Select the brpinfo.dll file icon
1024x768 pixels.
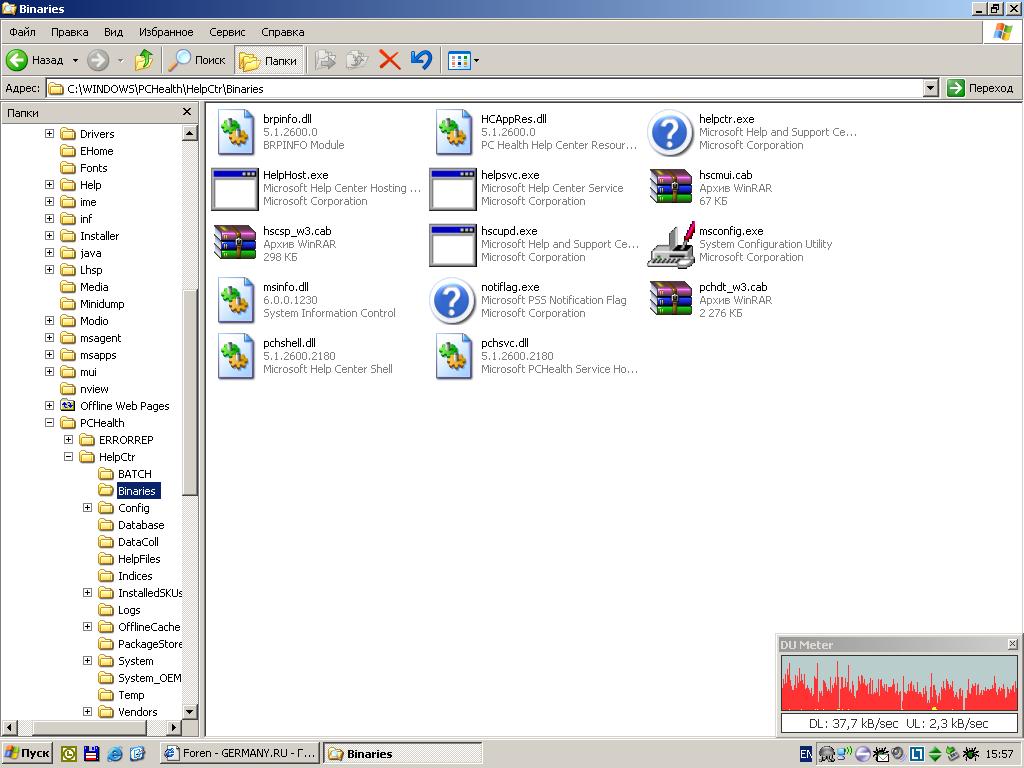[x=235, y=132]
